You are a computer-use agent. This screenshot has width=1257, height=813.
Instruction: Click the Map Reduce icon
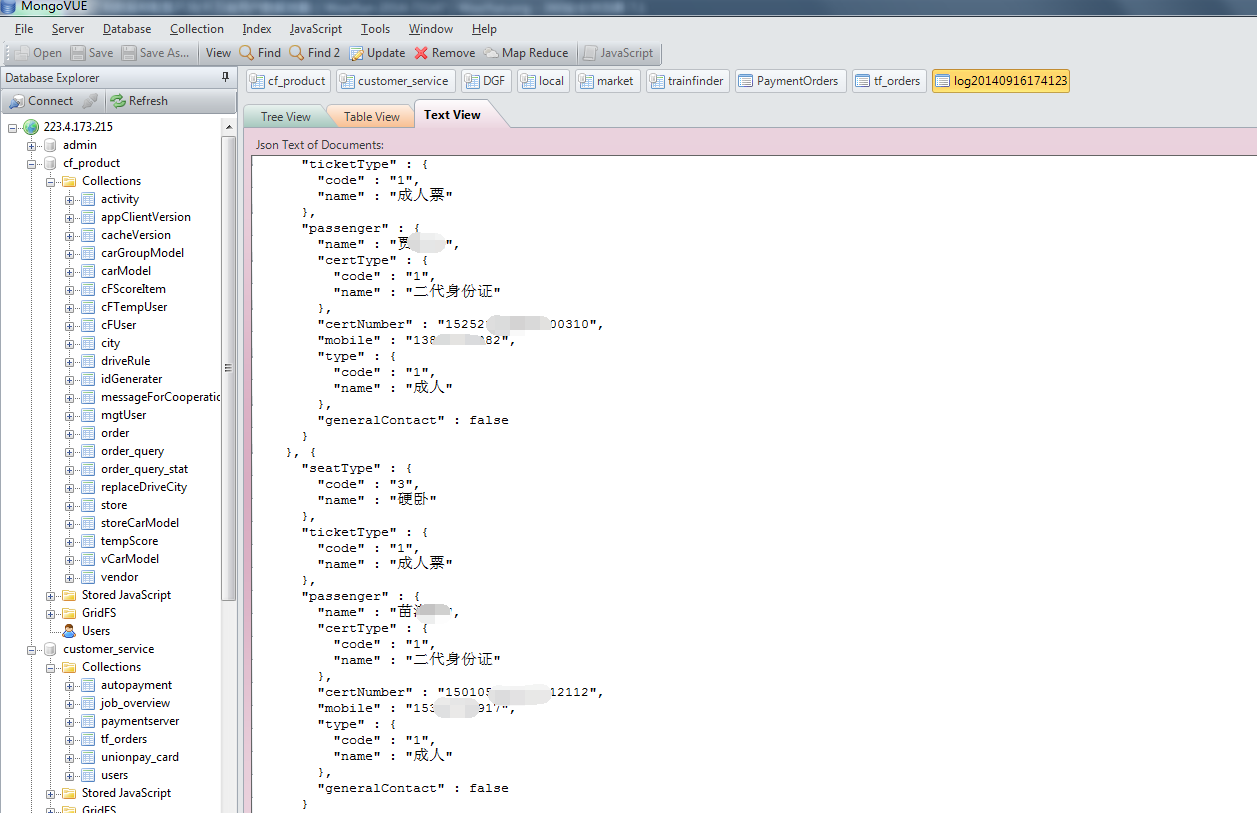click(x=491, y=53)
